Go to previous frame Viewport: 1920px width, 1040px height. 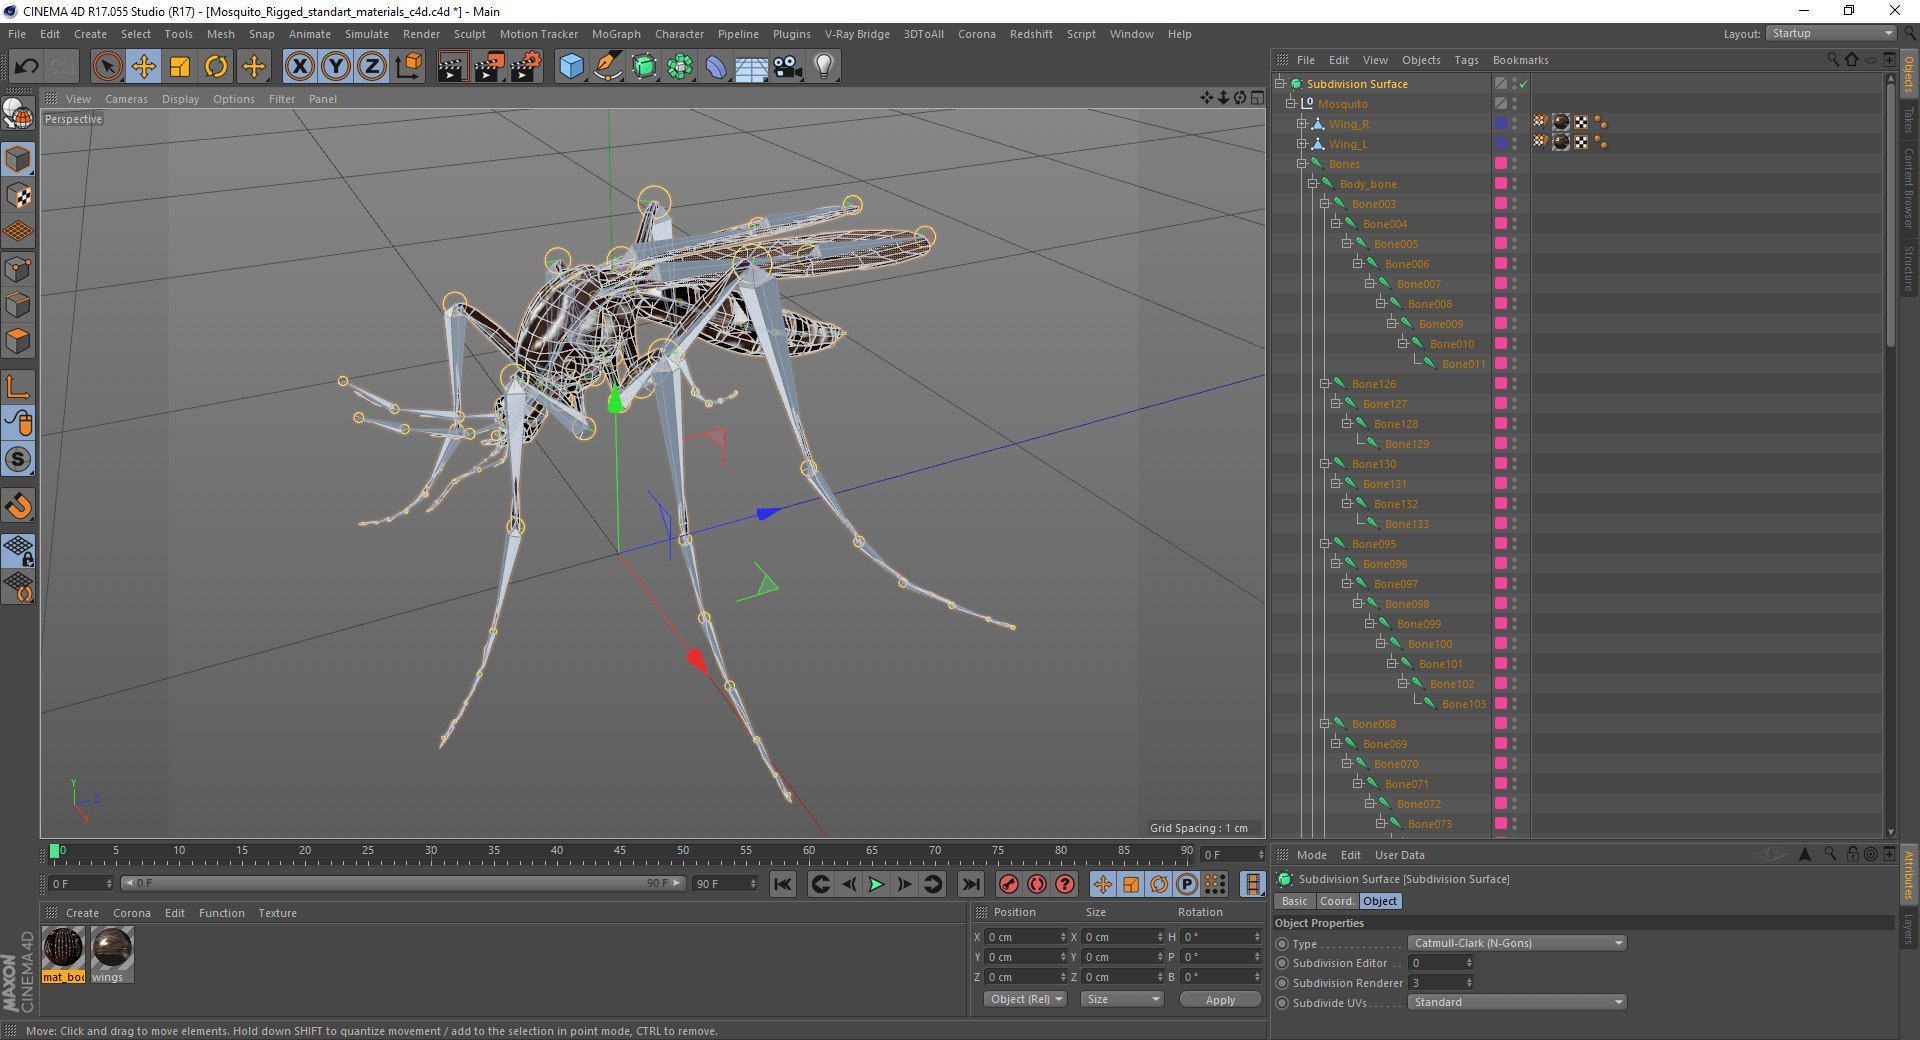coord(848,884)
